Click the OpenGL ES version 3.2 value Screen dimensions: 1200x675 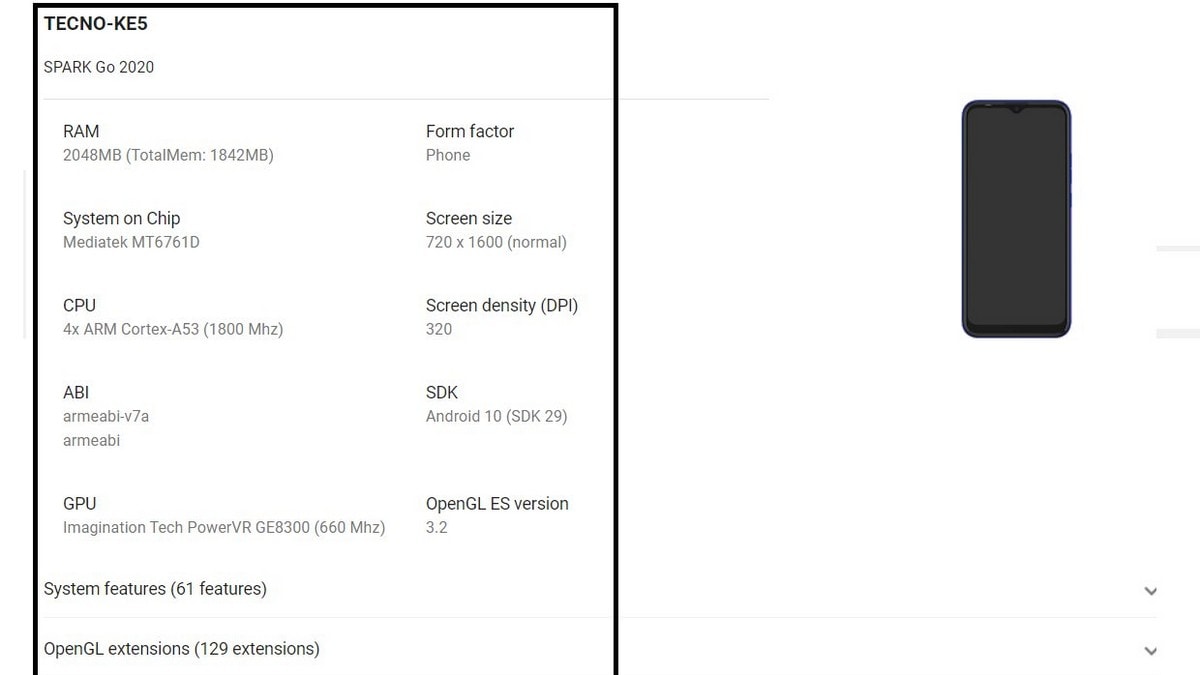tap(437, 527)
